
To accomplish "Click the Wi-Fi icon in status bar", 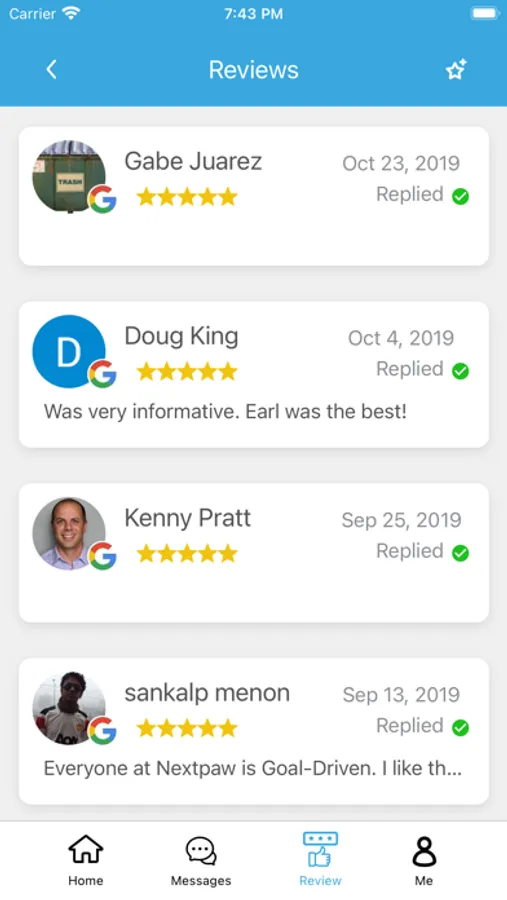I will [x=71, y=13].
